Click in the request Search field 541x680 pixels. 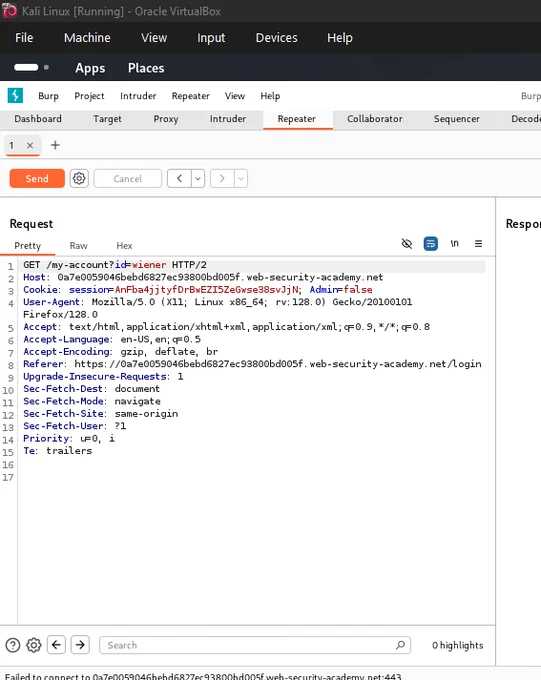(x=255, y=645)
